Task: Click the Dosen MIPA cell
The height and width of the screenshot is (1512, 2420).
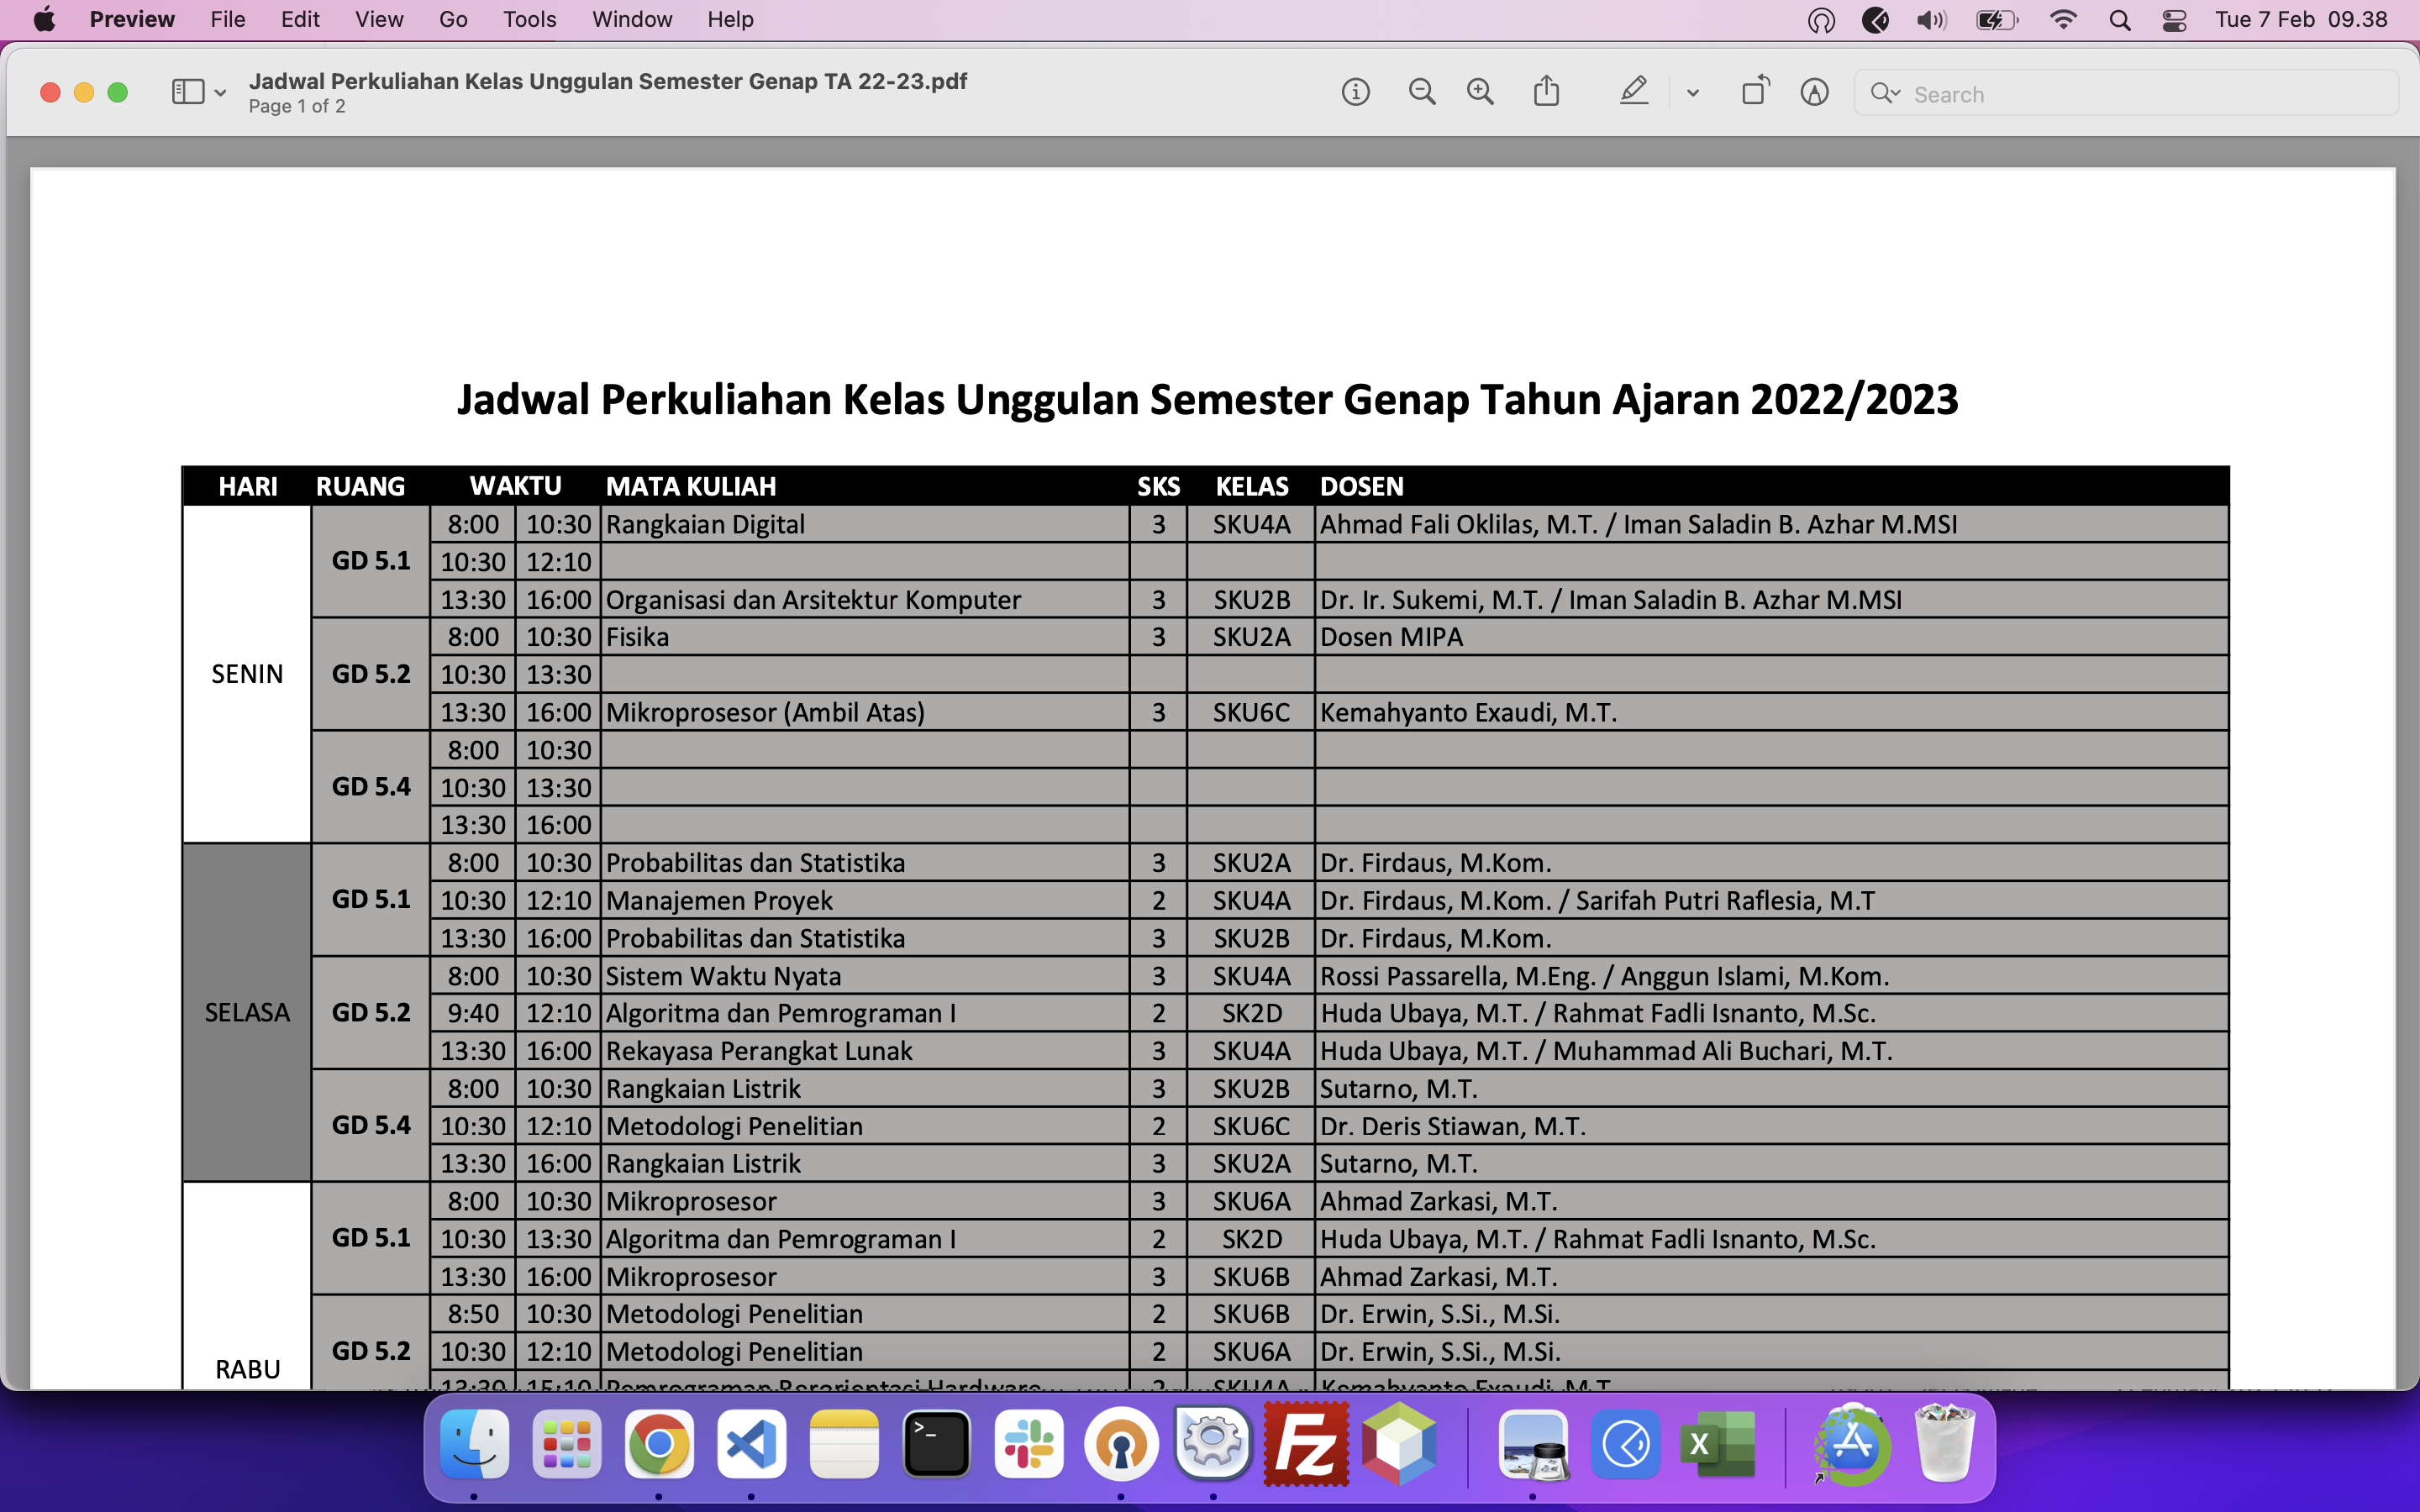Action: point(1771,637)
